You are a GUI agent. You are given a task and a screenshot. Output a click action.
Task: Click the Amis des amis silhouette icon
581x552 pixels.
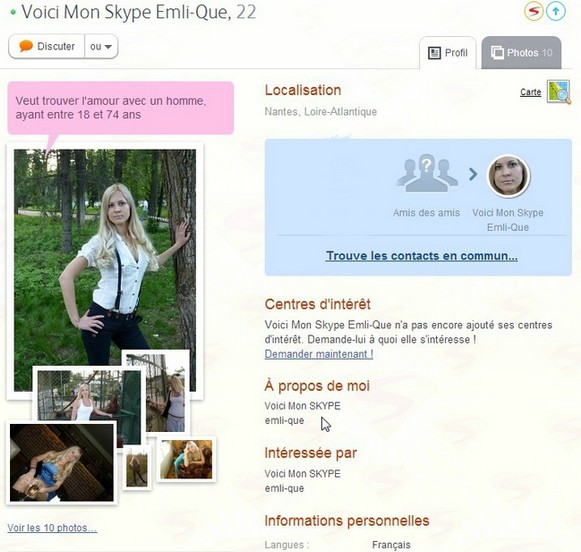click(x=427, y=173)
